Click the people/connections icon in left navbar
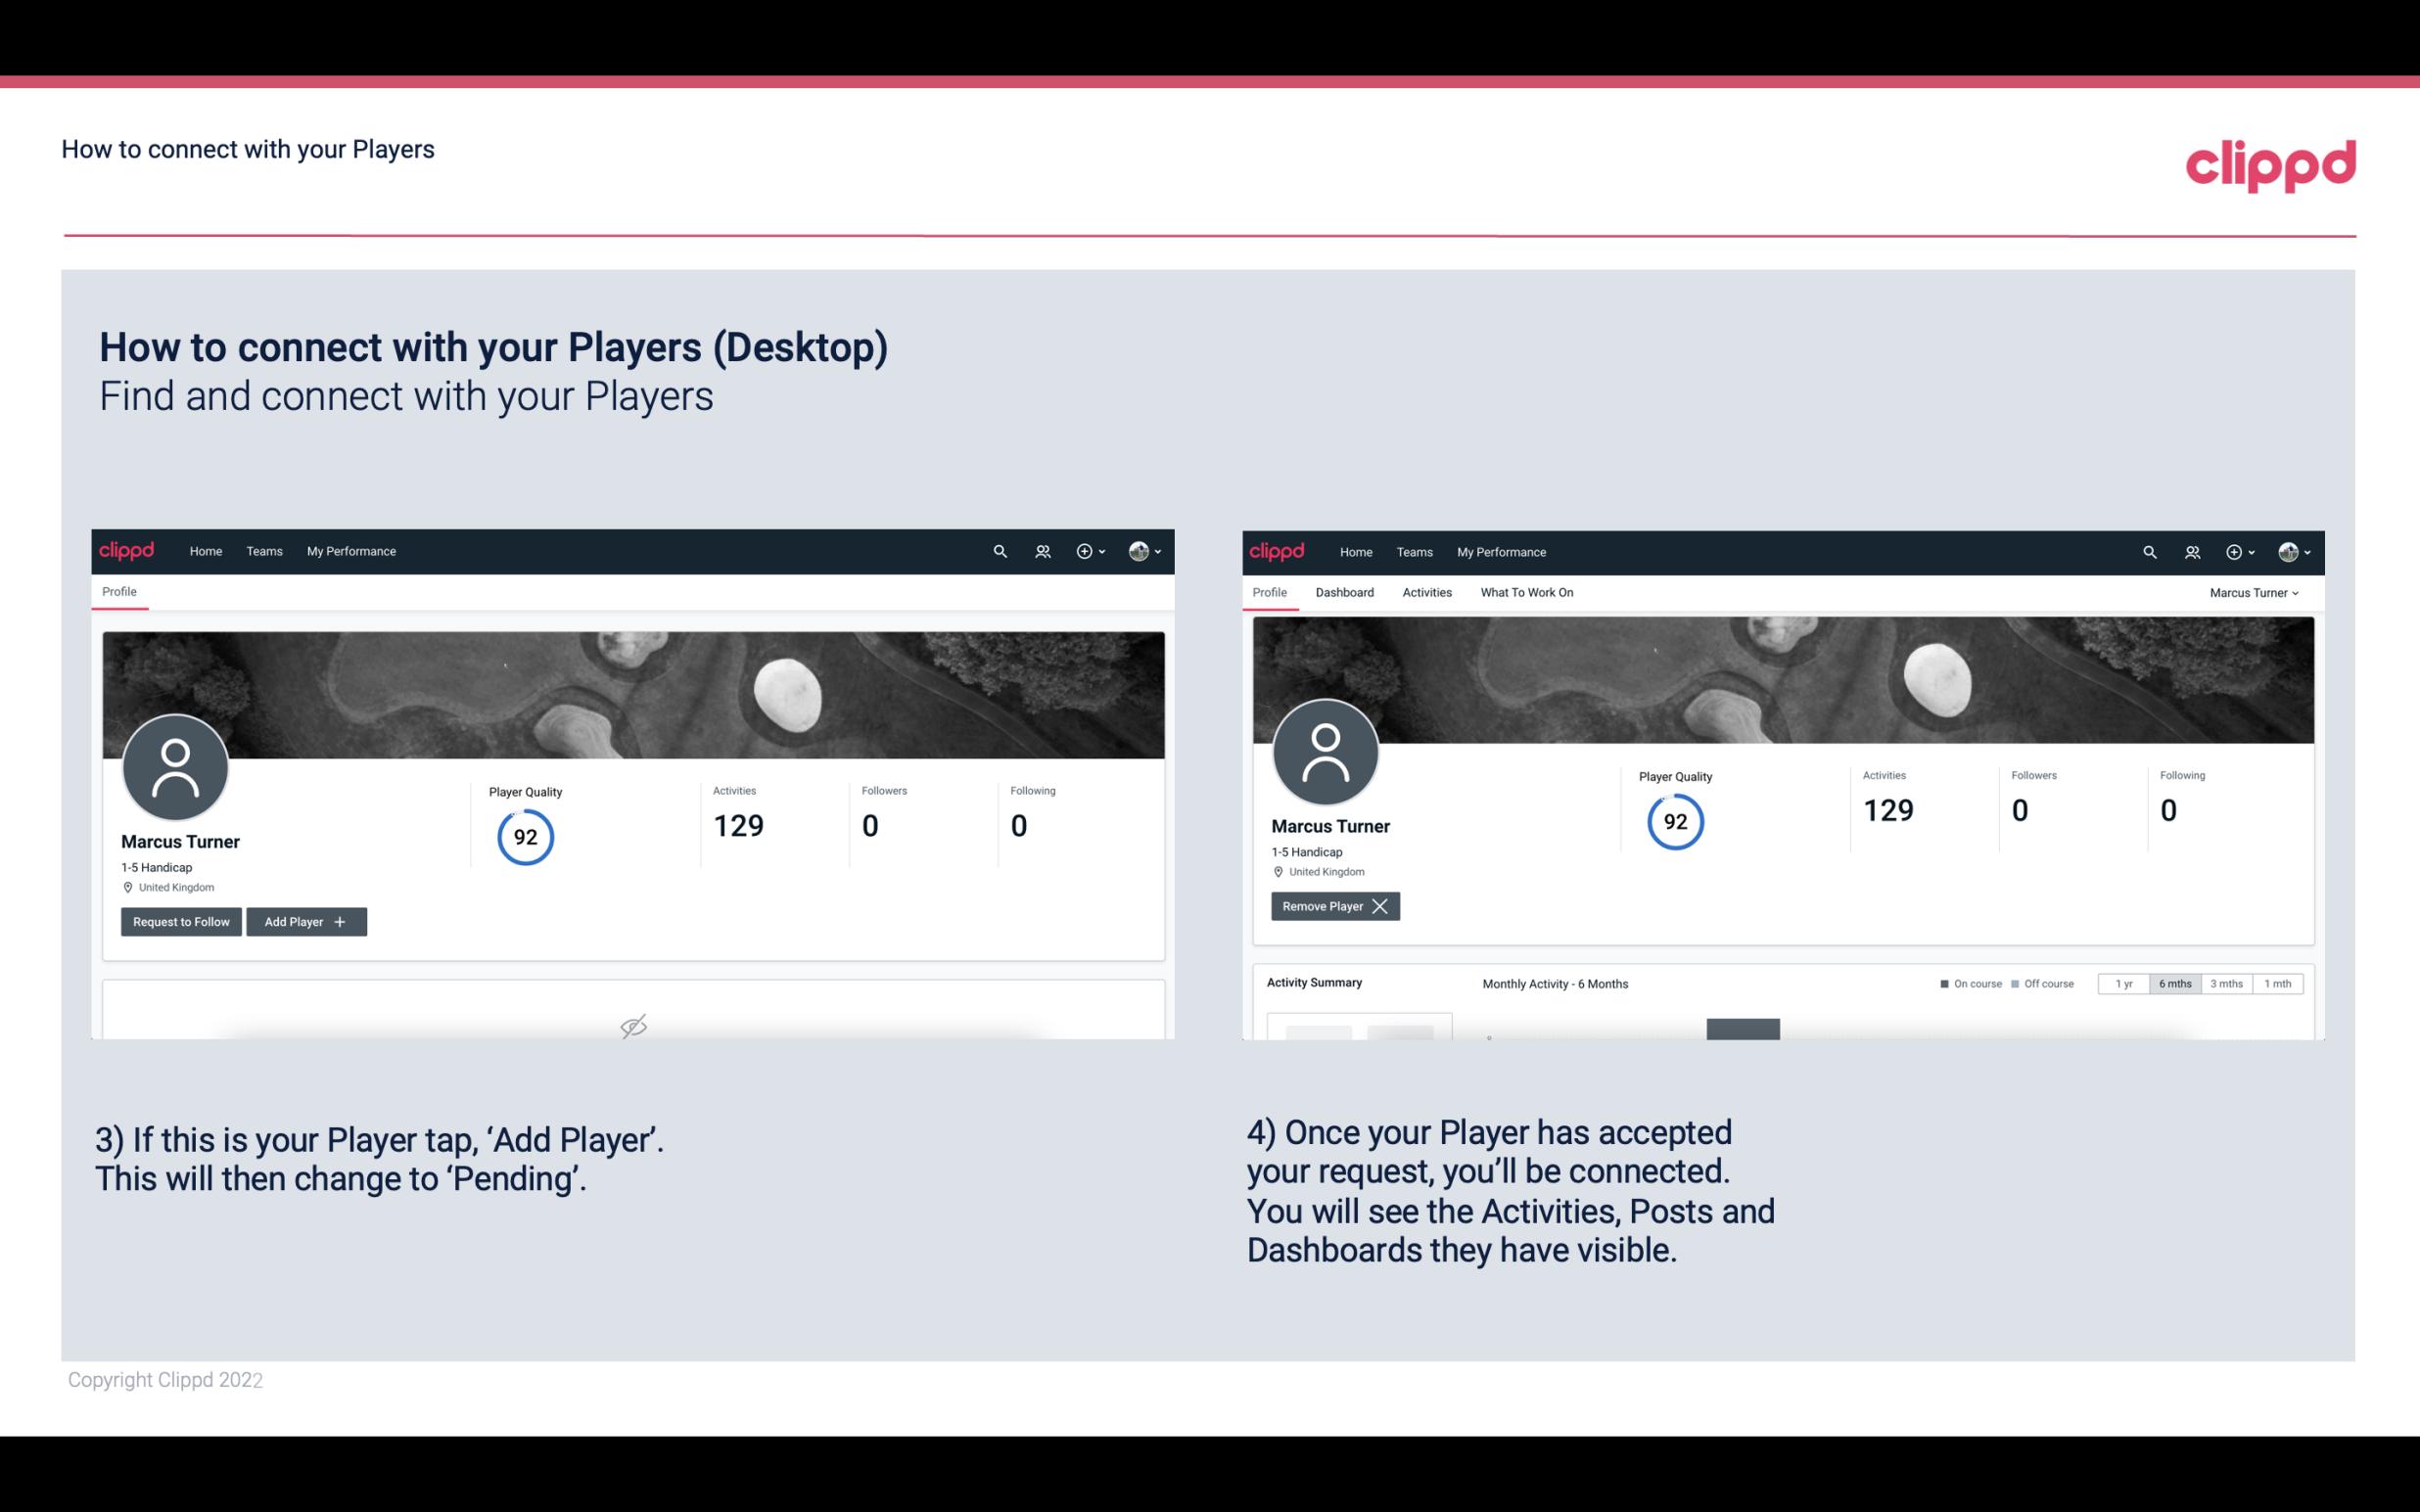This screenshot has height=1512, width=2420. pos(1040,550)
